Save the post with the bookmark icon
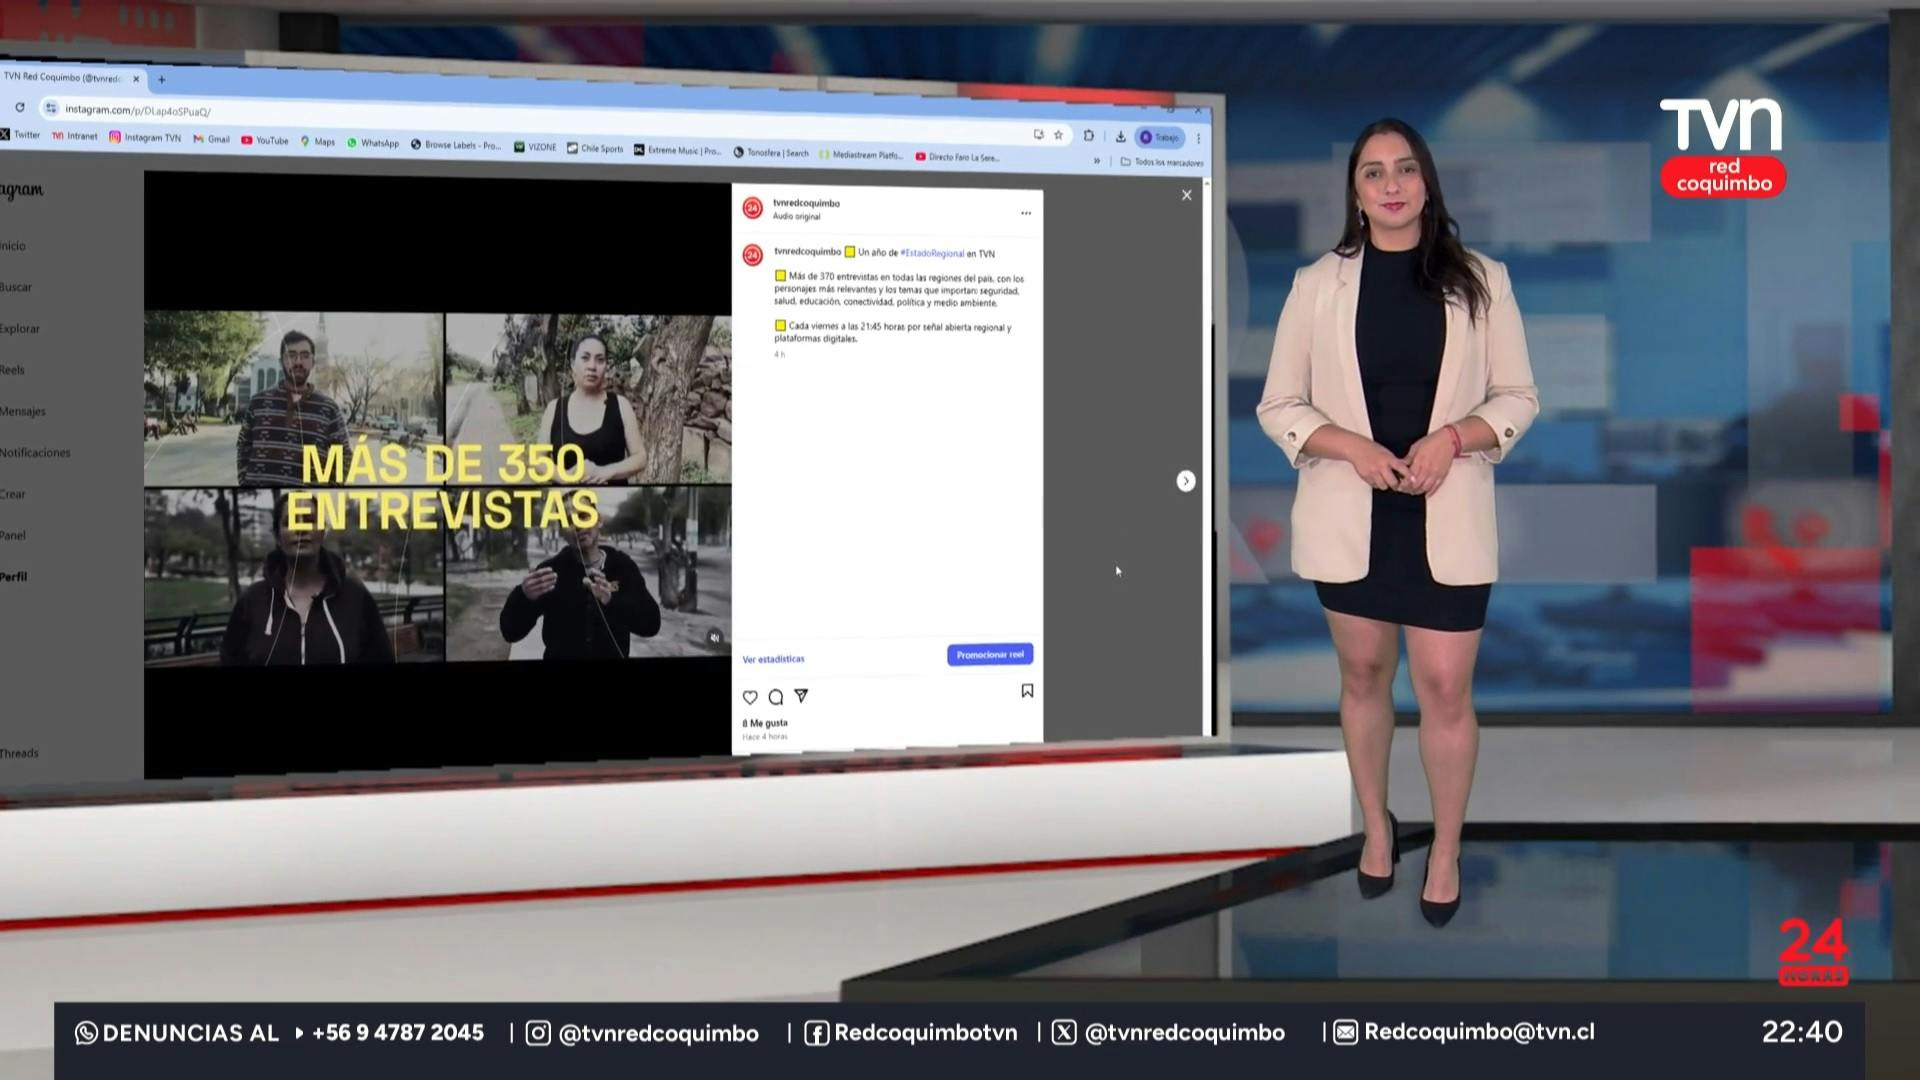Viewport: 1920px width, 1080px height. [x=1027, y=691]
